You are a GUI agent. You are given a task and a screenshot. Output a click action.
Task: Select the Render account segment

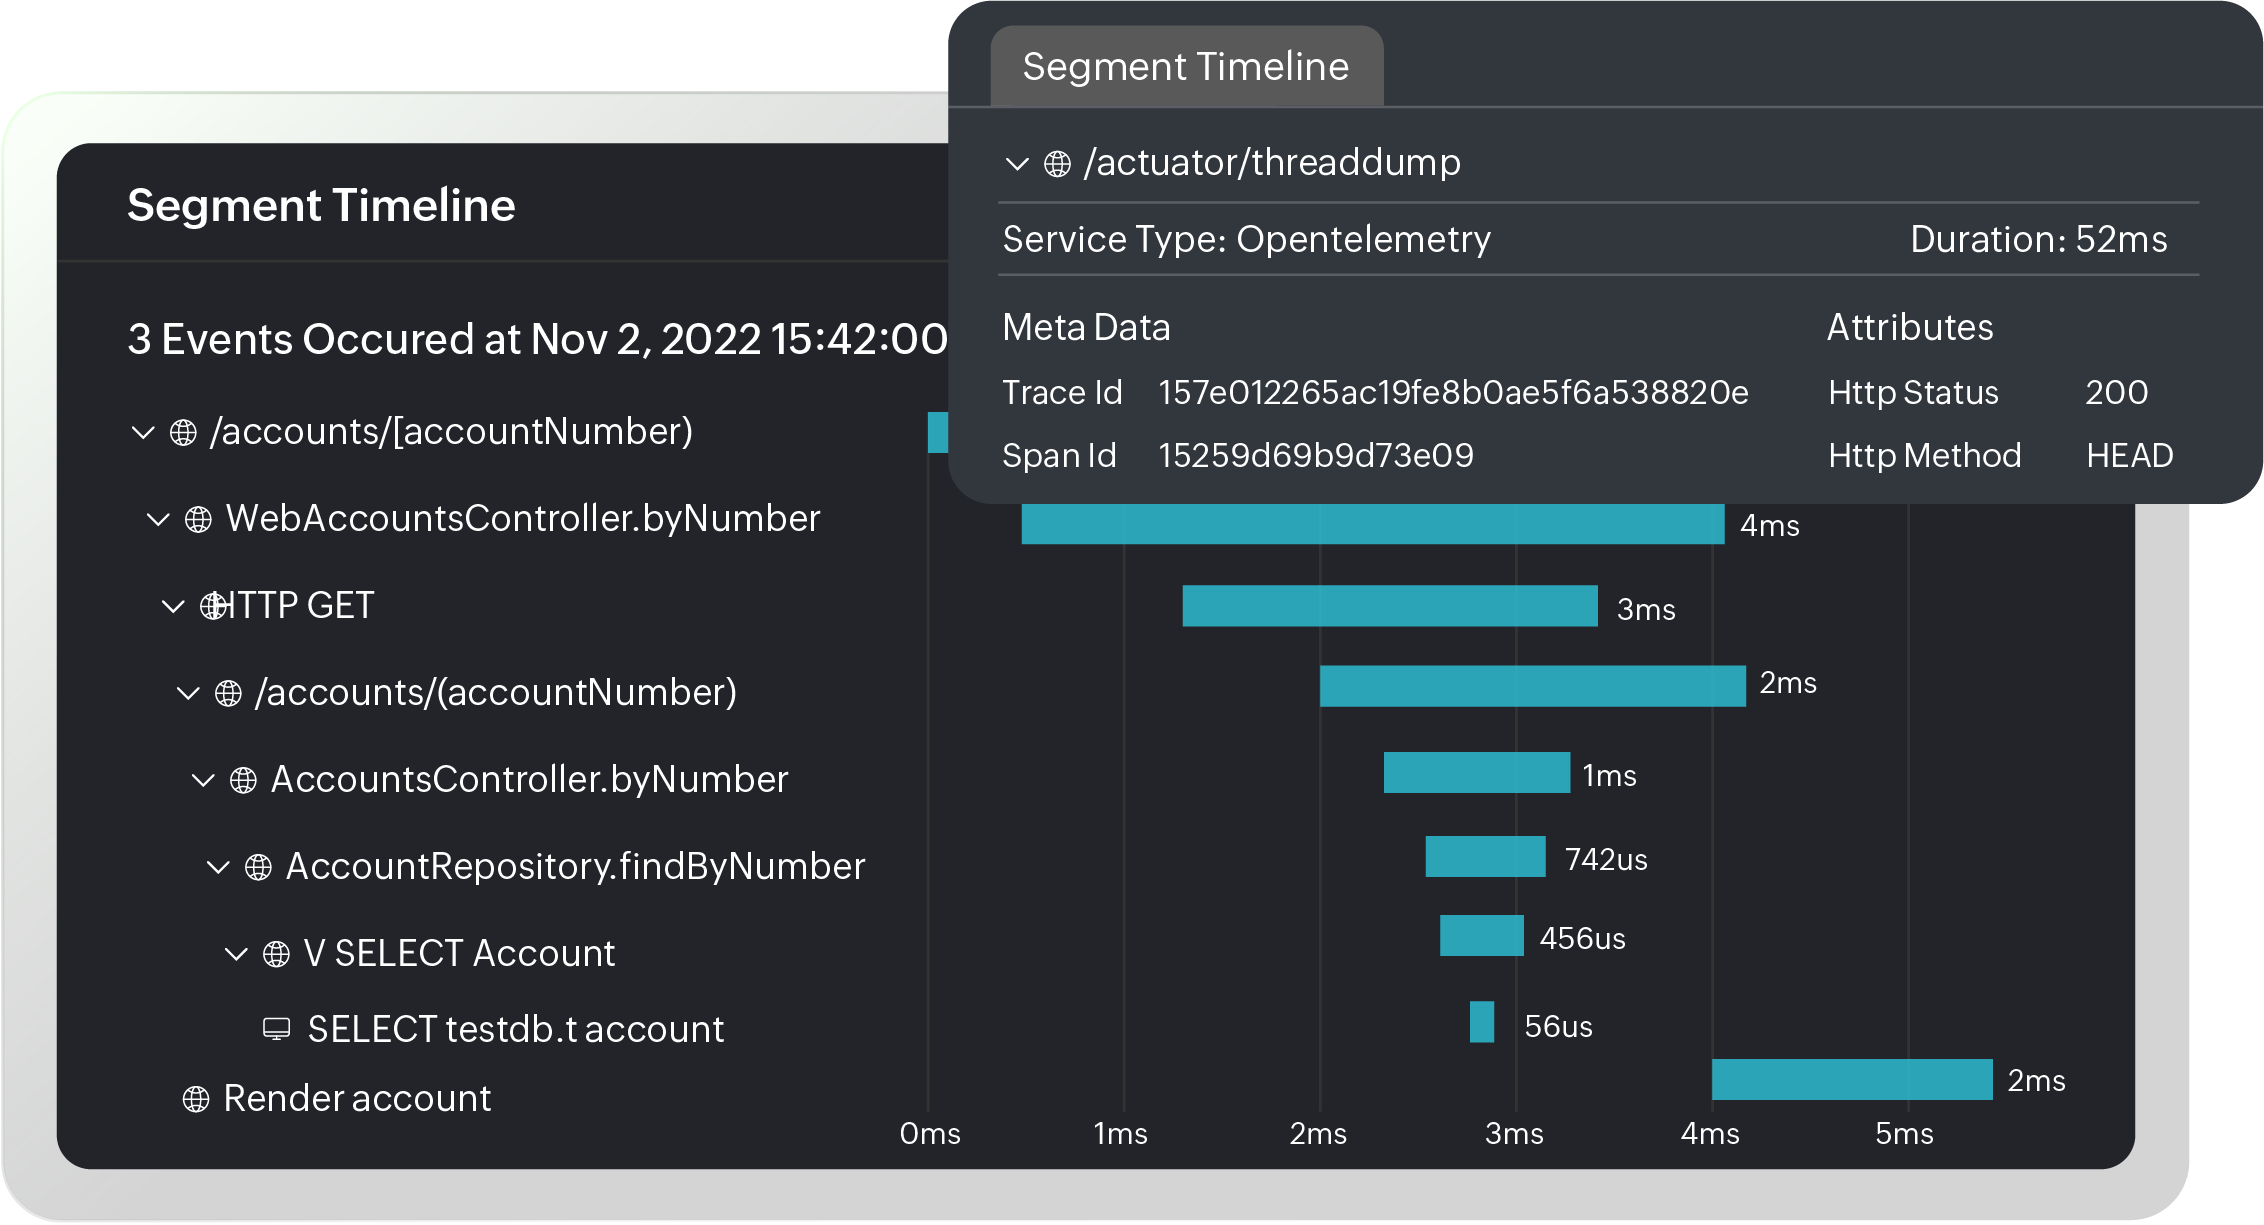(x=357, y=1099)
